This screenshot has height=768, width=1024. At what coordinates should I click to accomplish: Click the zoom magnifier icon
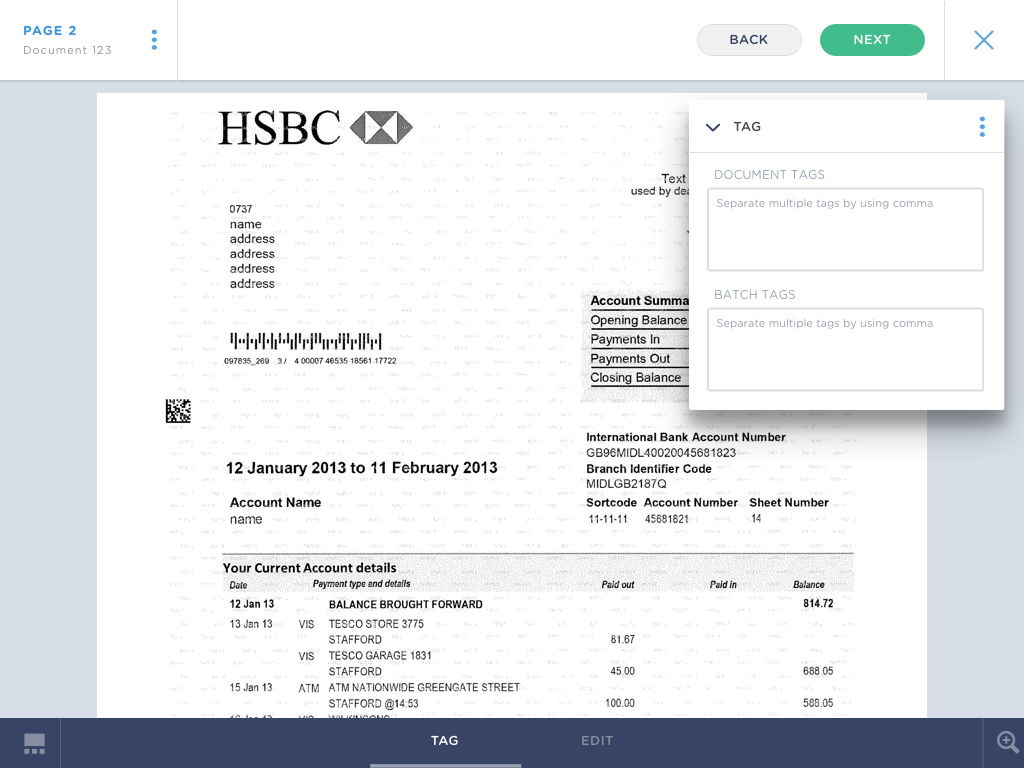[x=1007, y=741]
